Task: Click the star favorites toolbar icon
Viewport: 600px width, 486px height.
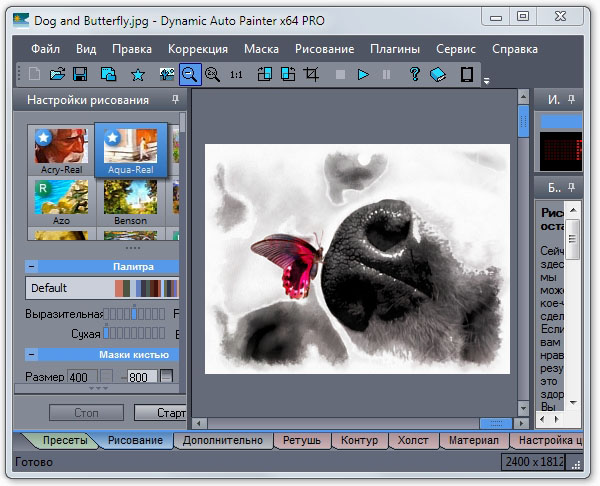Action: tap(138, 74)
